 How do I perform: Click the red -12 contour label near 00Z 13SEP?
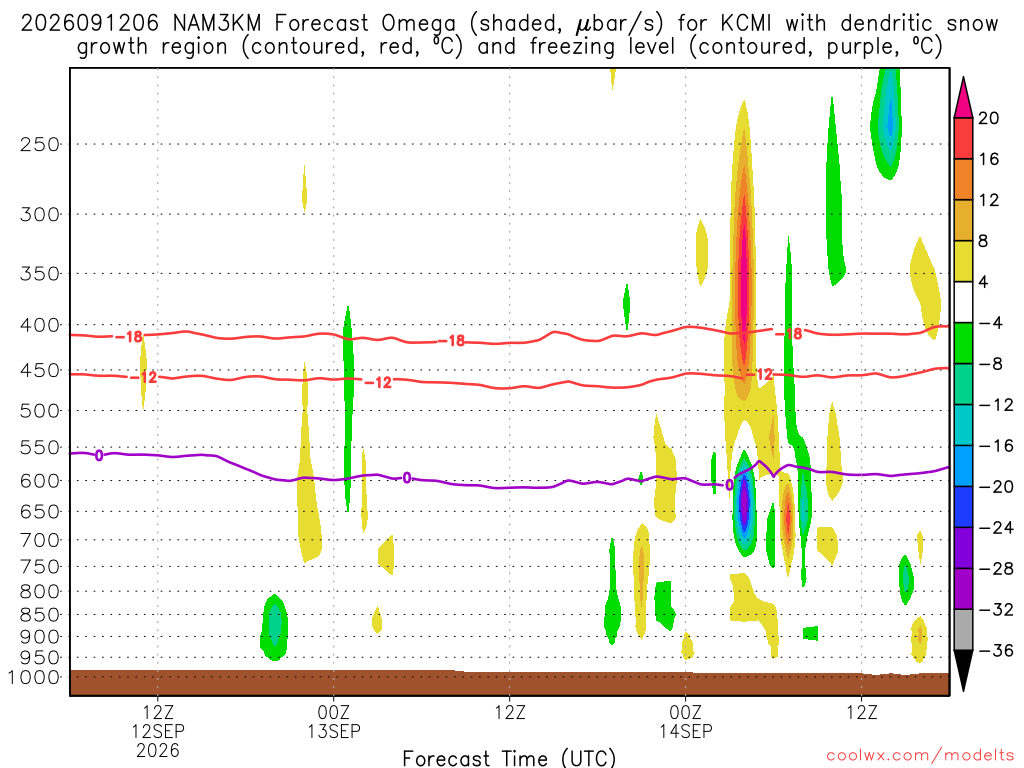(x=378, y=383)
